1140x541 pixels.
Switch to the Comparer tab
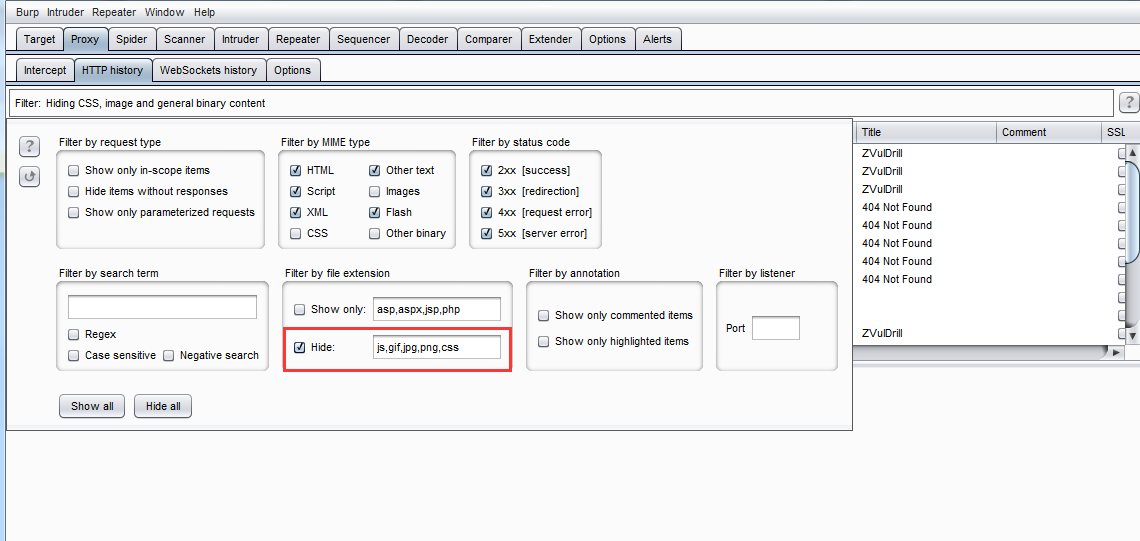(x=489, y=39)
